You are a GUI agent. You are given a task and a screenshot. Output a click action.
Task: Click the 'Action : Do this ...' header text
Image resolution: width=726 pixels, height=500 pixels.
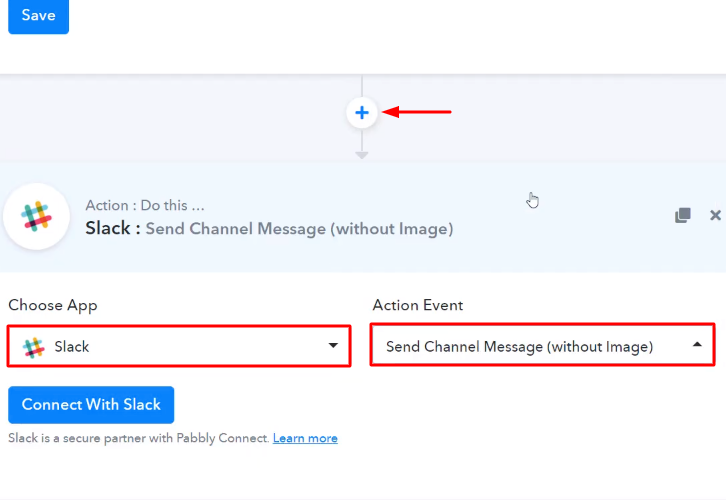(x=145, y=205)
